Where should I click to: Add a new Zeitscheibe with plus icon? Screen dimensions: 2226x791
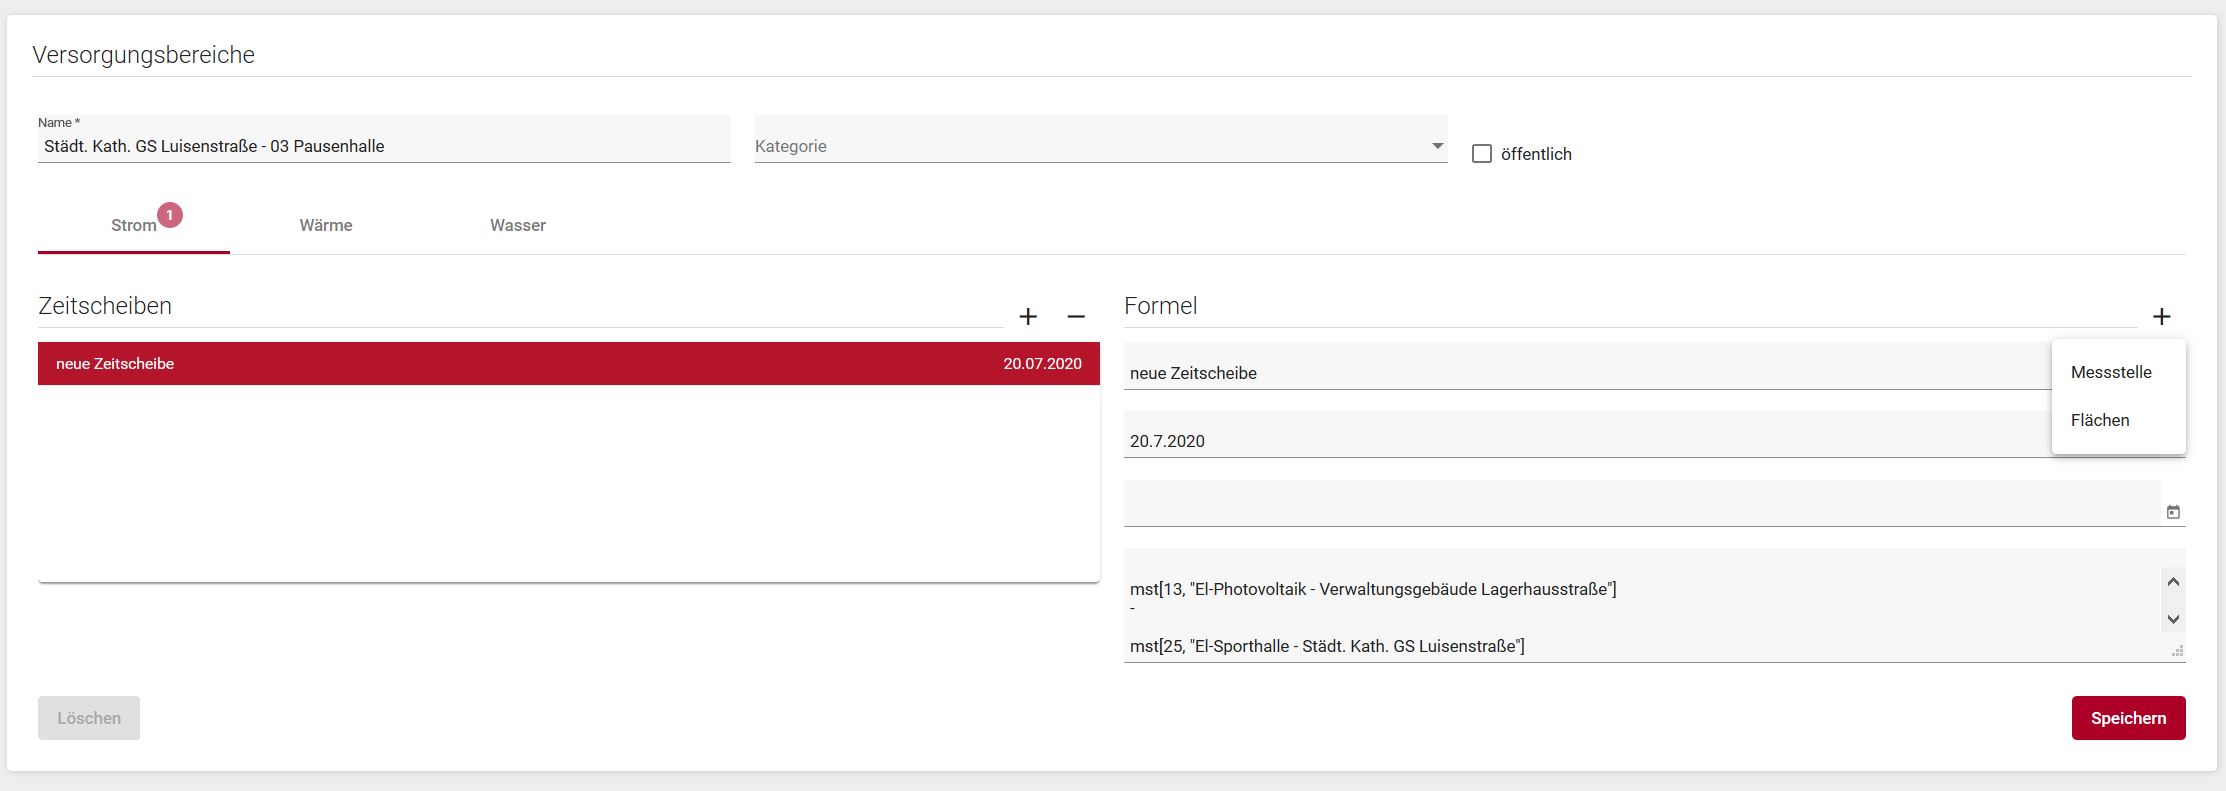click(x=1028, y=317)
